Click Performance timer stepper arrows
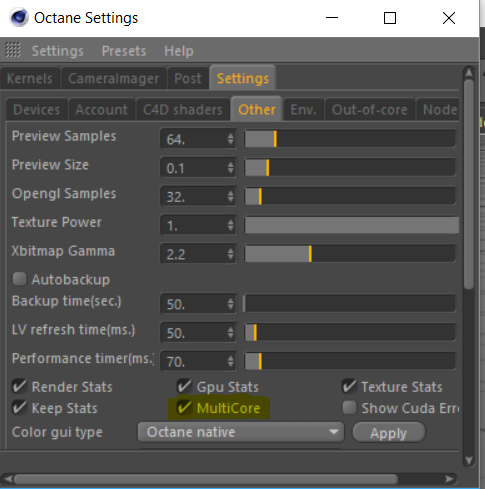485x489 pixels. pyautogui.click(x=231, y=361)
